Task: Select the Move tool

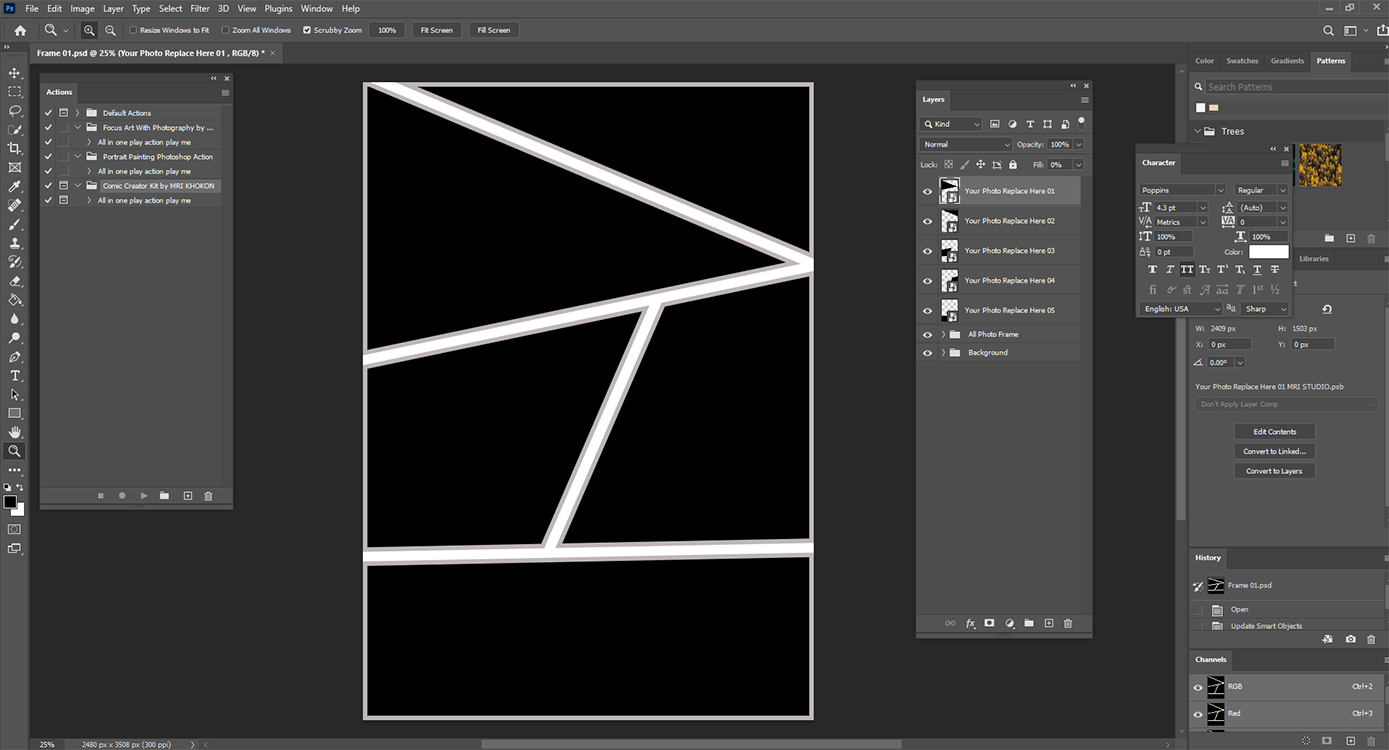Action: 14,73
